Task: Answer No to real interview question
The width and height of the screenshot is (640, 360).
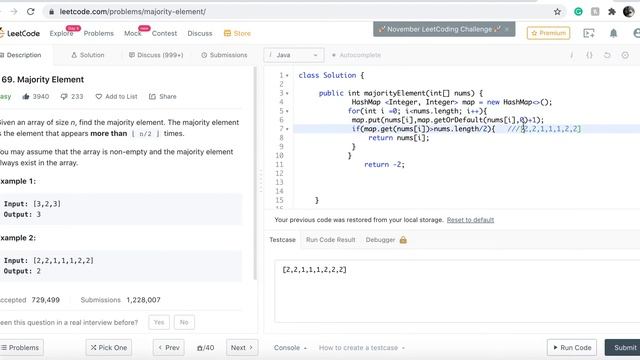Action: (x=184, y=322)
